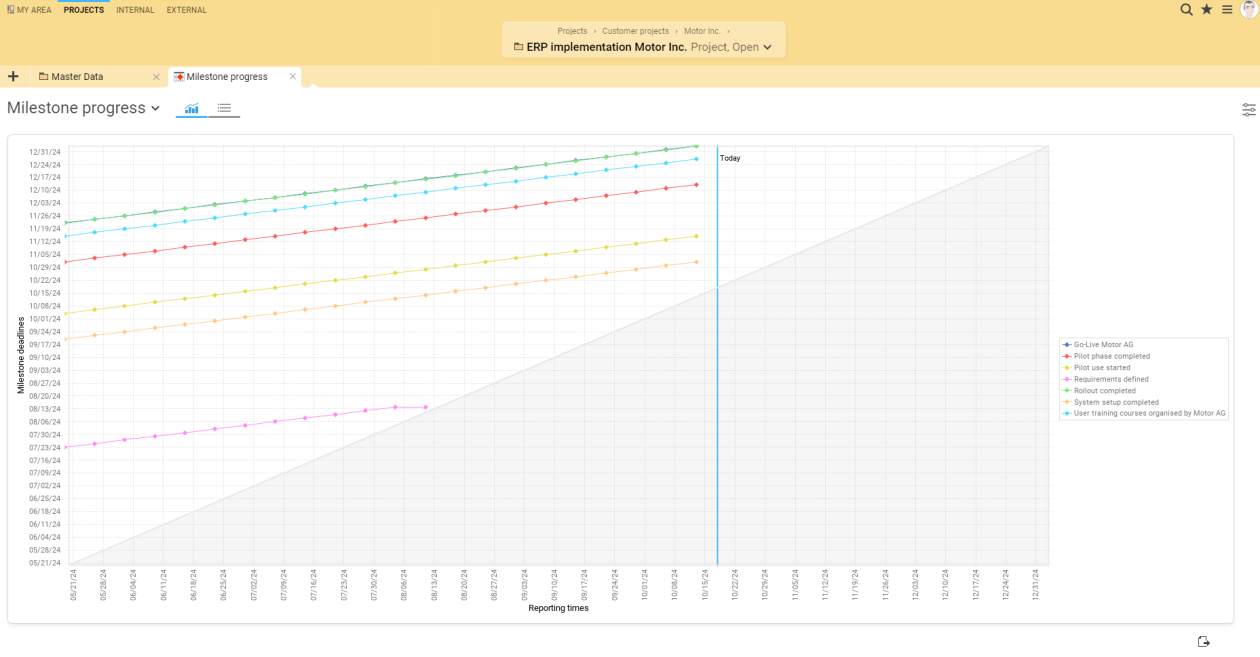This screenshot has height=657, width=1260.
Task: Click the export icon below the chart
Action: point(1203,641)
